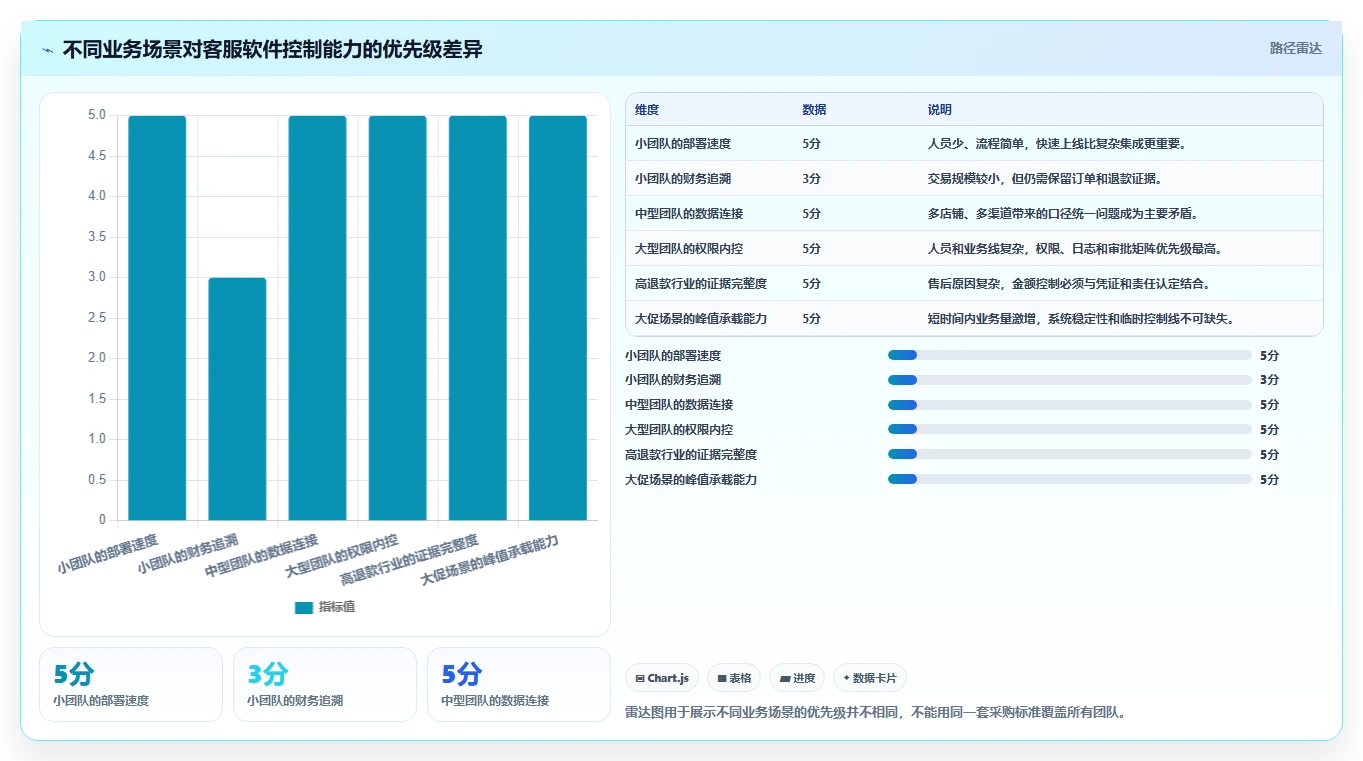Select table cell 高退款行业的证据完整度
Viewport: 1363px width, 761px height.
[x=701, y=284]
